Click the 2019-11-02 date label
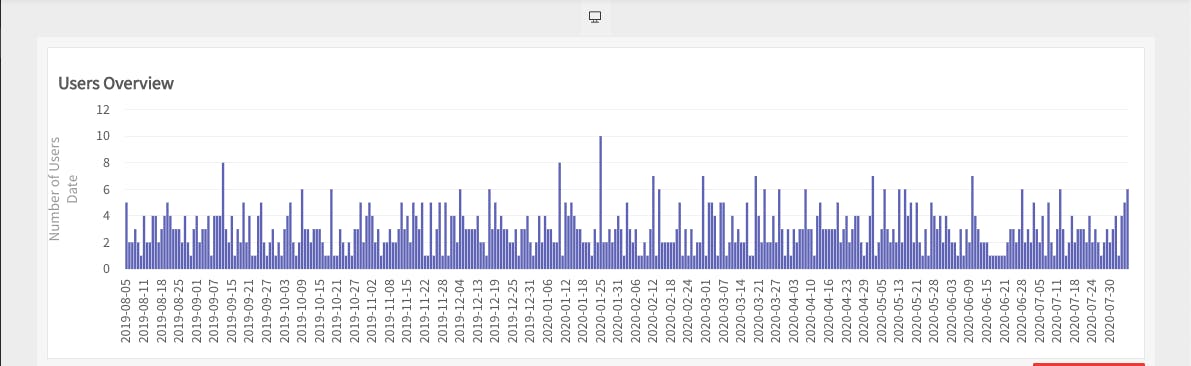The image size is (1191, 366). coord(372,311)
